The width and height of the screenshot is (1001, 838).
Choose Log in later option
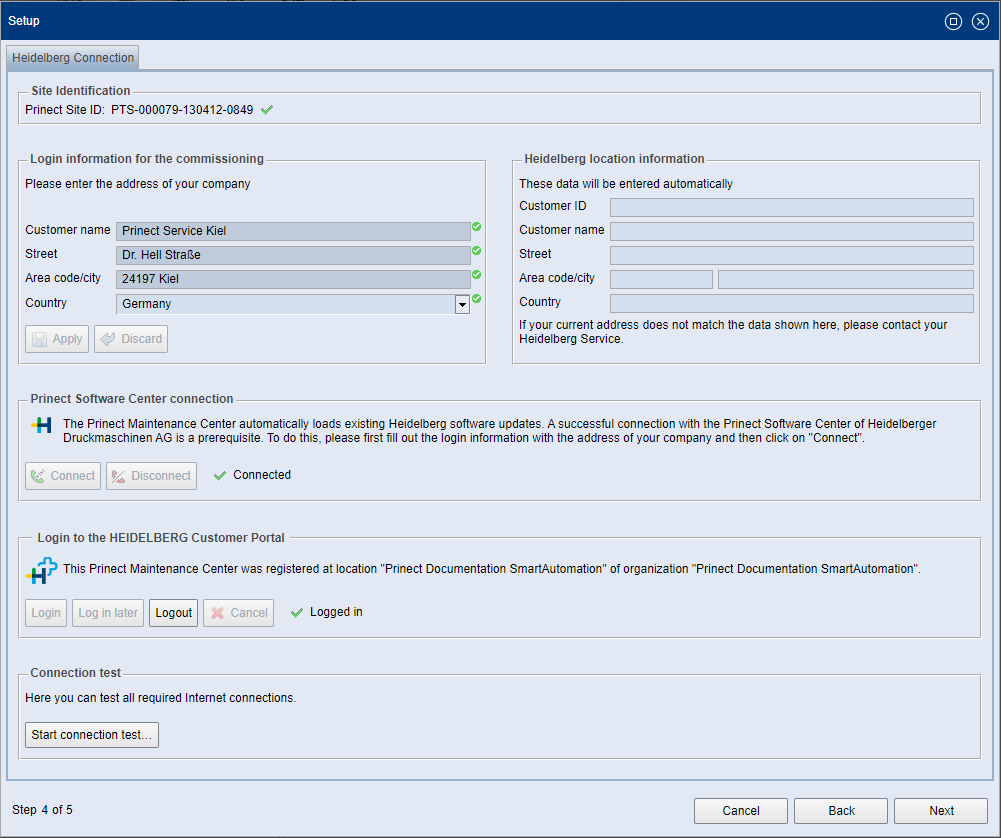(x=107, y=612)
